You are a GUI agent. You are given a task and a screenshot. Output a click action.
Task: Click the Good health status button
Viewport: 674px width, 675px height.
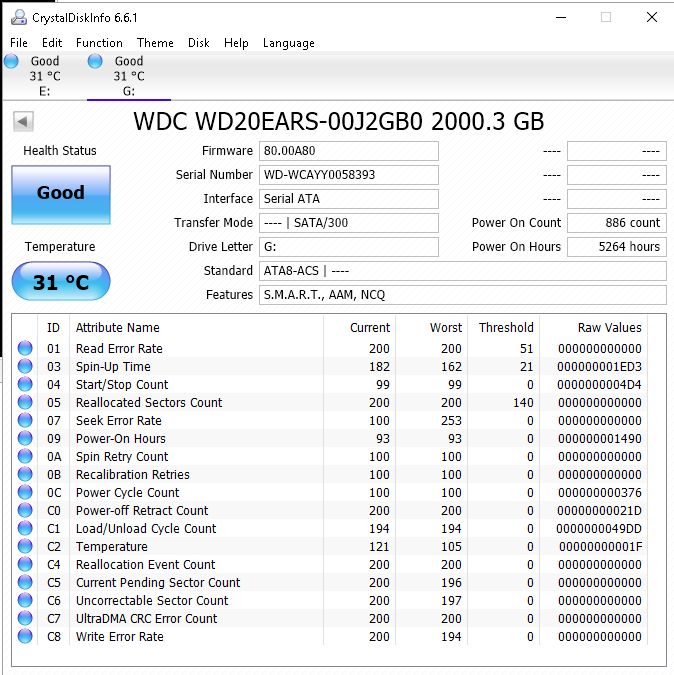click(61, 194)
